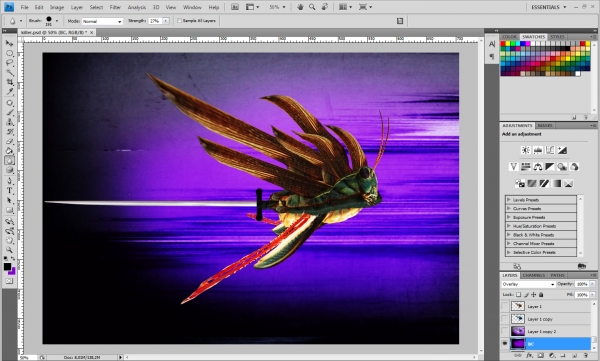
Task: Add a Photo Filter adjustment
Action: coord(562,167)
